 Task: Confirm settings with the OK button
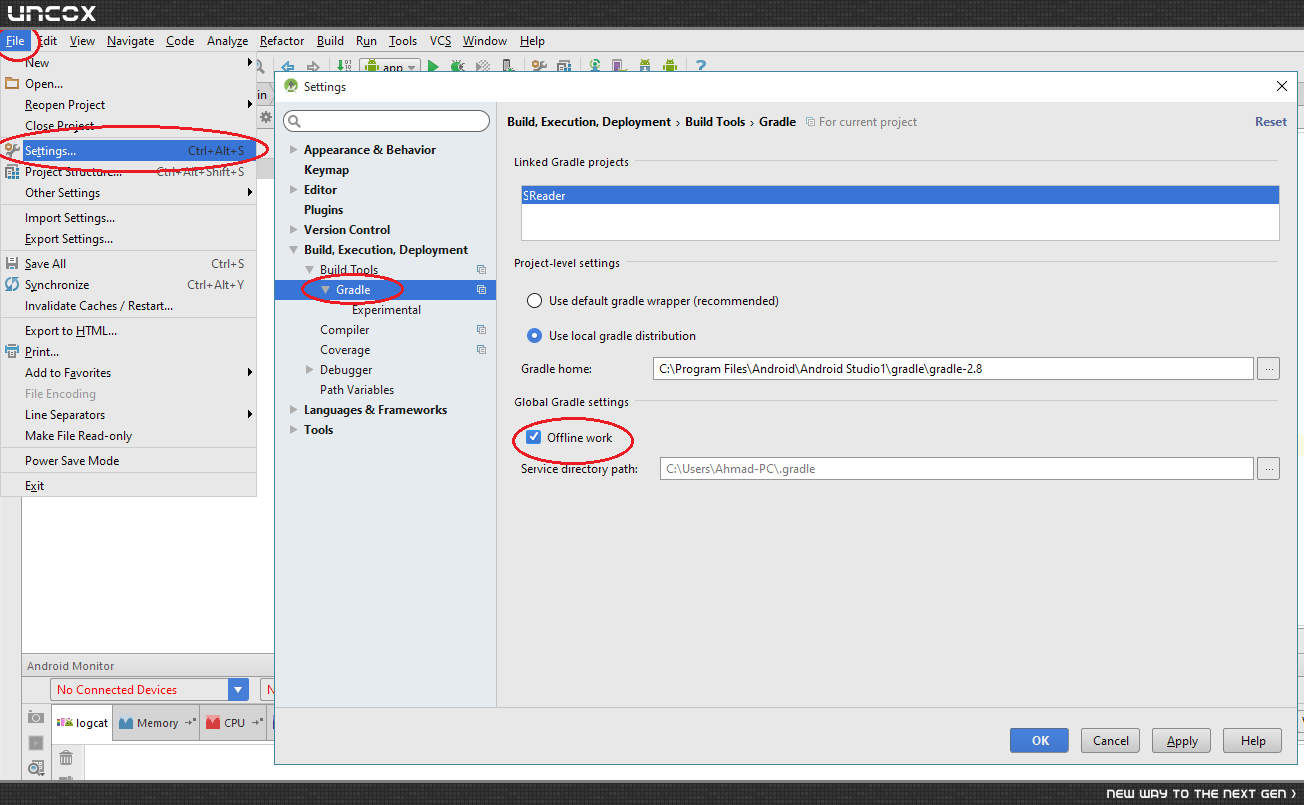[x=1040, y=741]
